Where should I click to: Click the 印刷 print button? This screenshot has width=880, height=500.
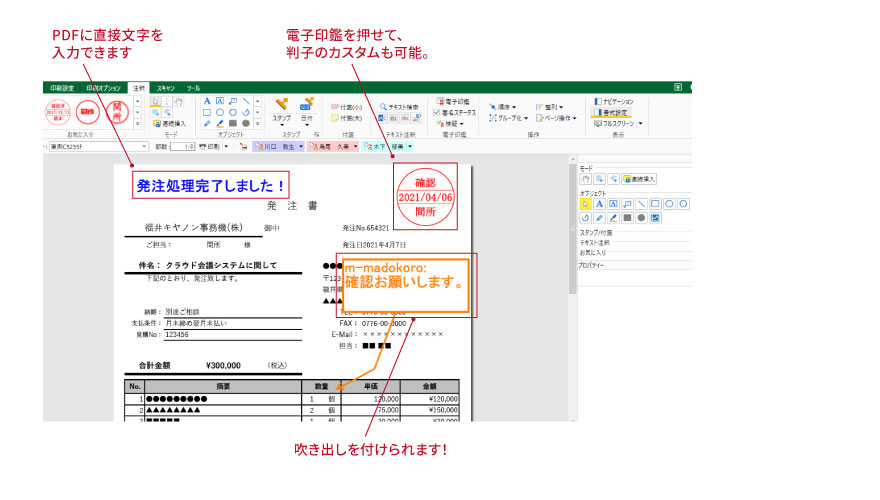pos(210,146)
